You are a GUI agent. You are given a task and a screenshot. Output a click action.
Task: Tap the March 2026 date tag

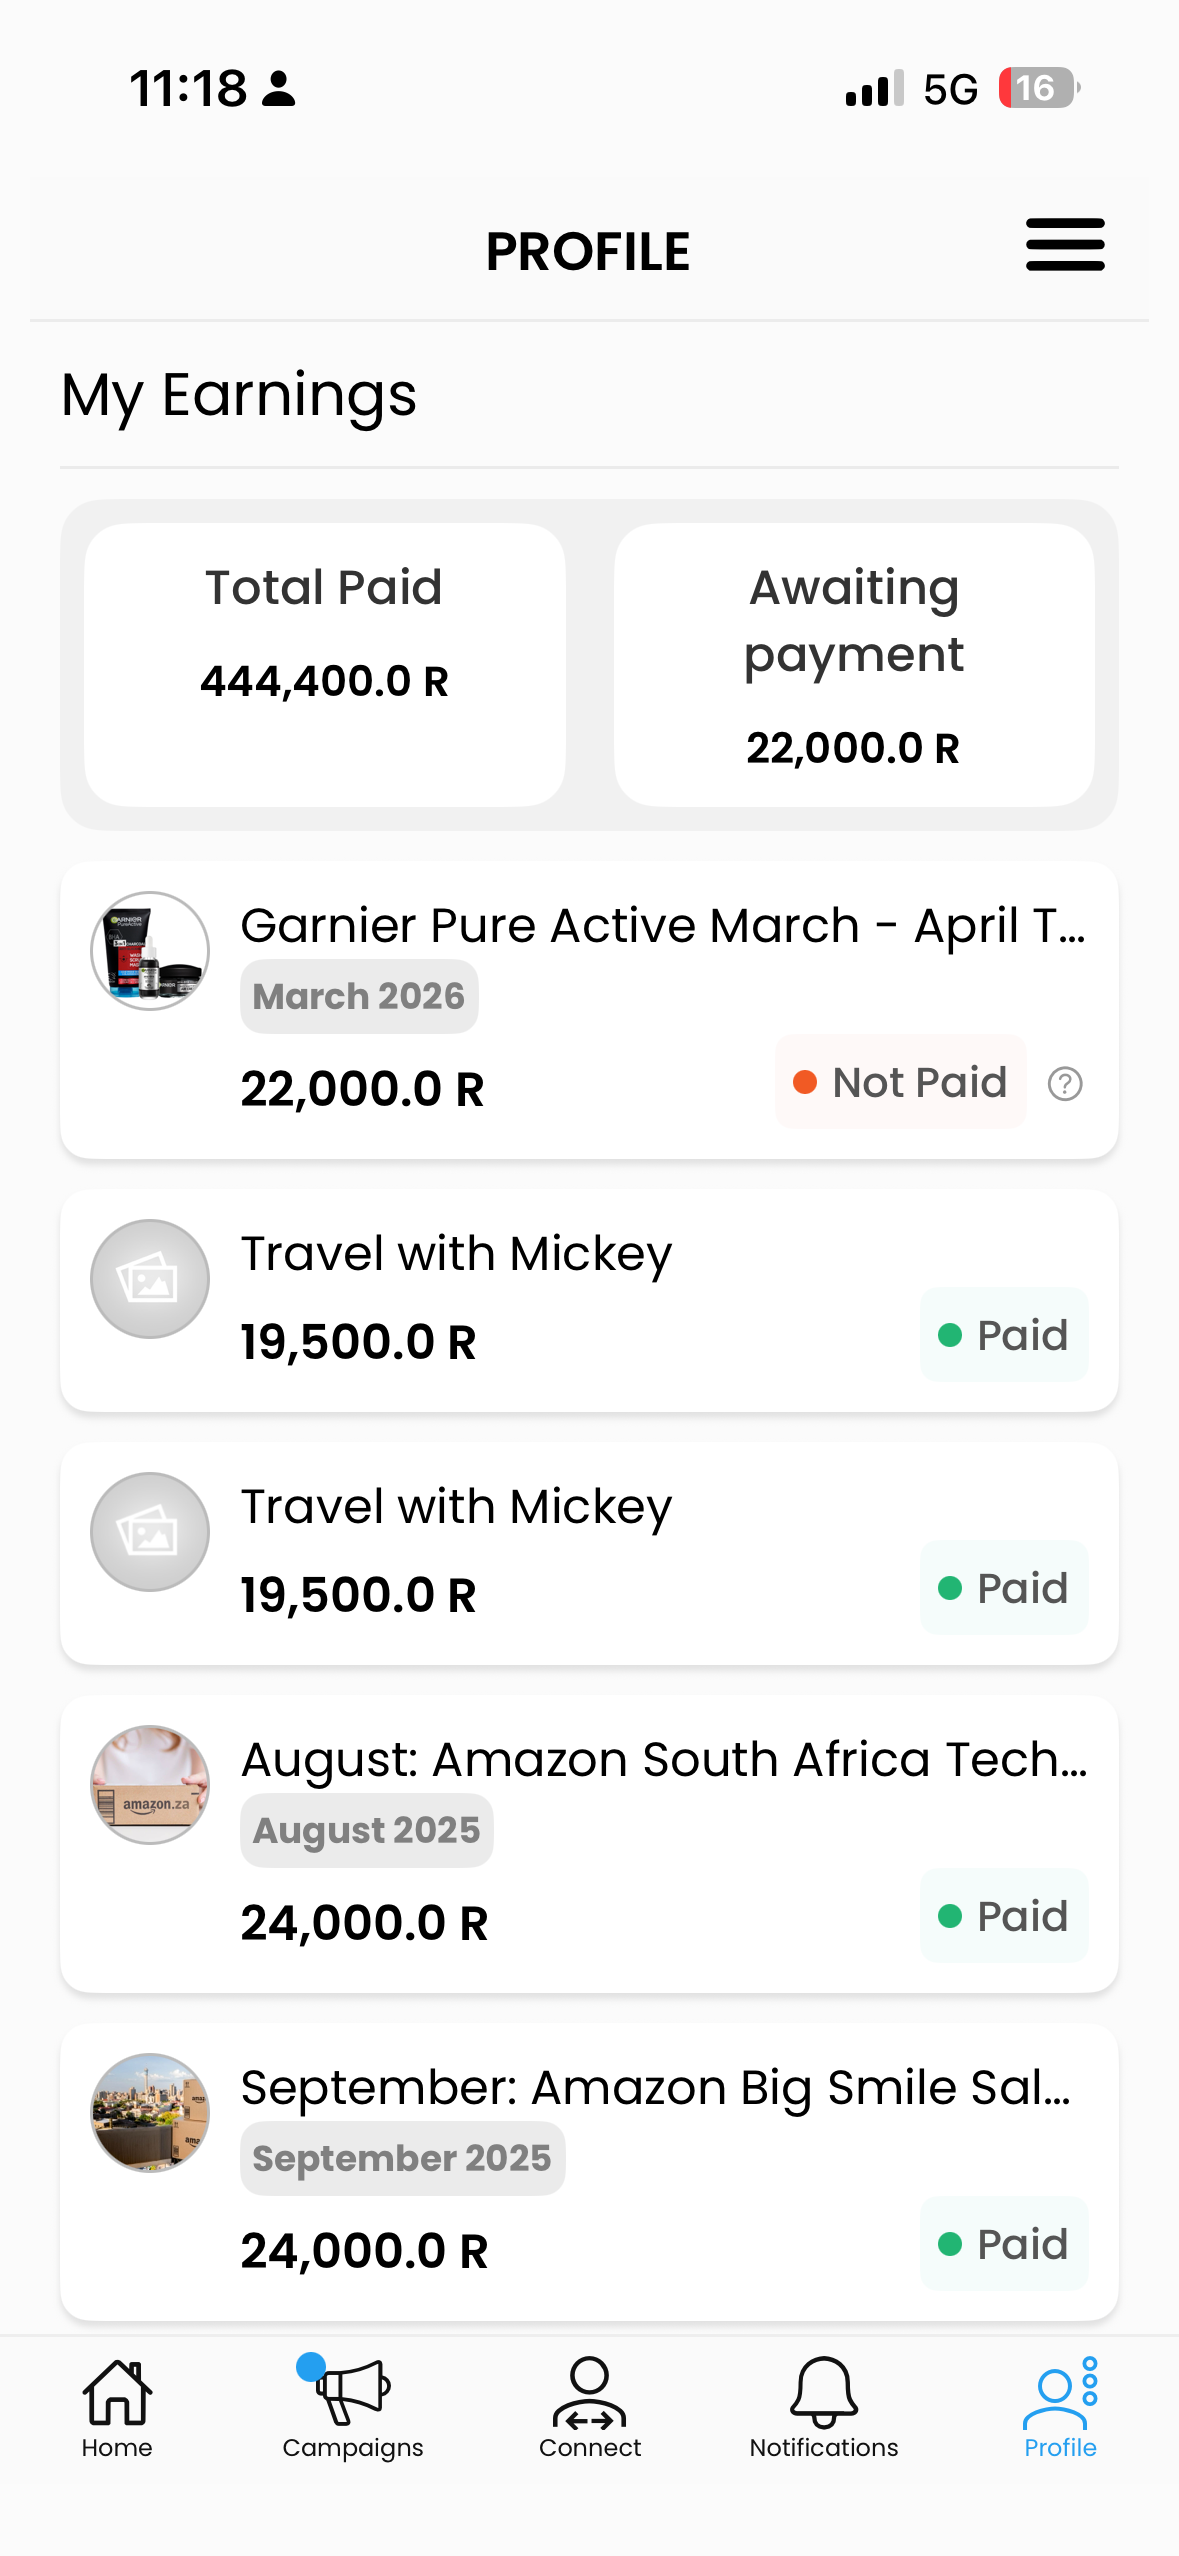(x=359, y=997)
